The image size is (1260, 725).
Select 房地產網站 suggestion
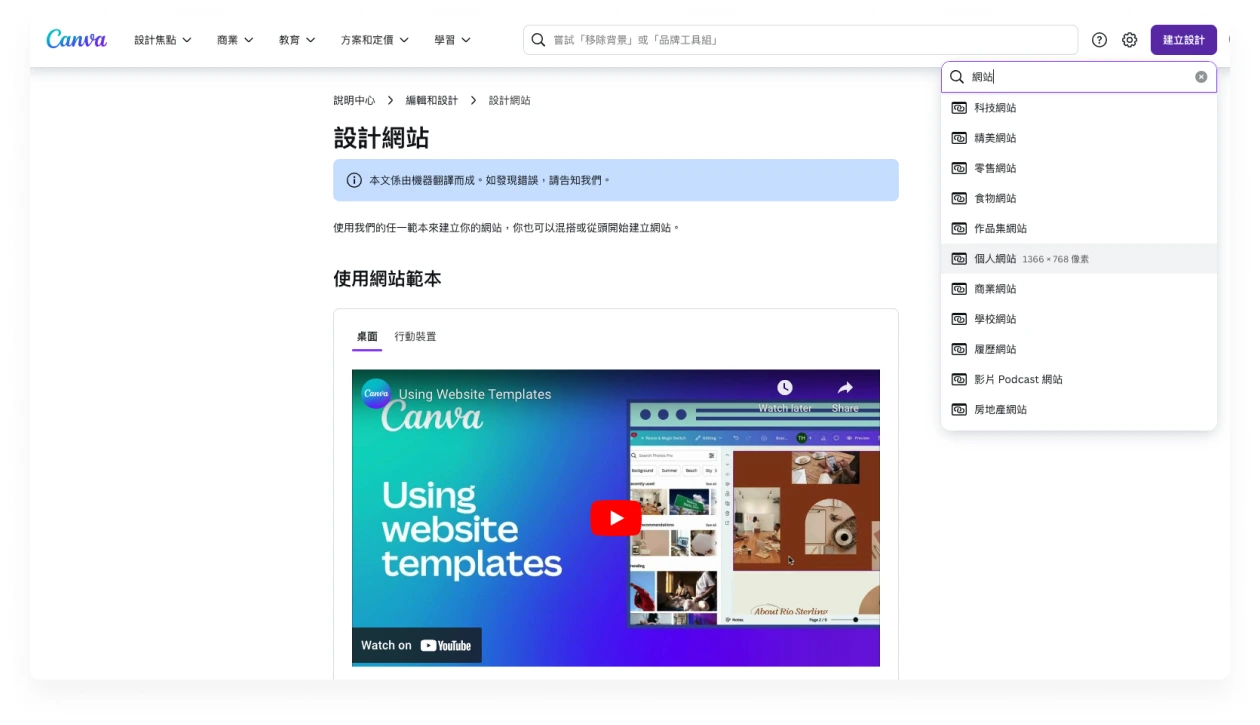point(1079,409)
